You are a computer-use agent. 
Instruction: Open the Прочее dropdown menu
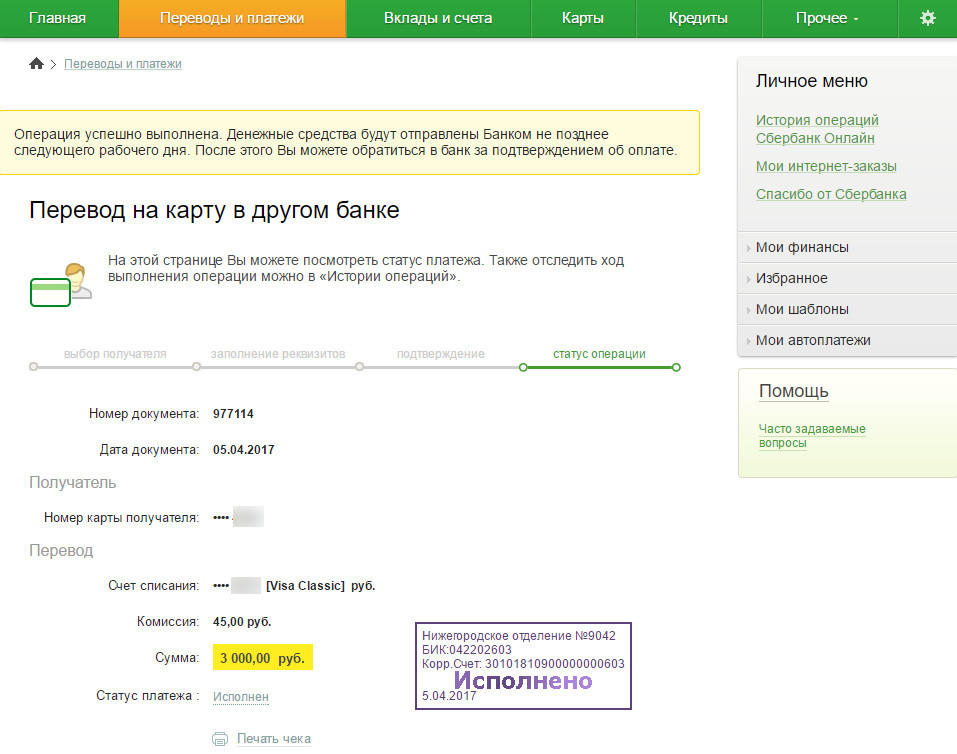click(x=829, y=18)
